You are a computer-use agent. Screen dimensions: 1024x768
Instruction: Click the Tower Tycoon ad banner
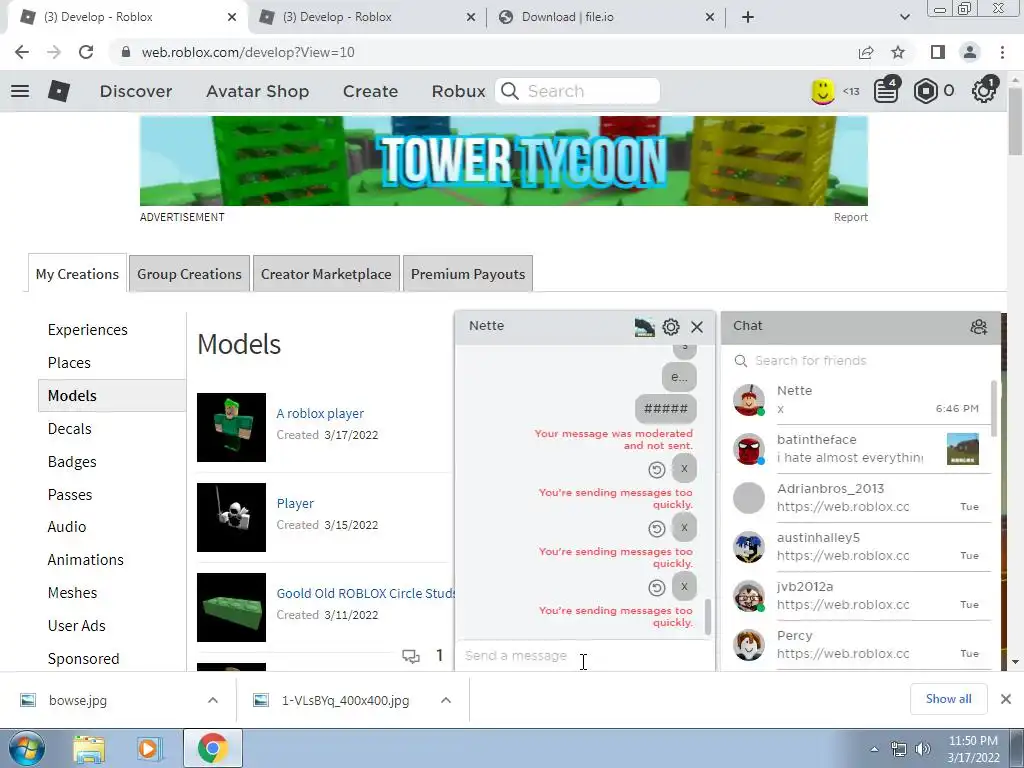(x=504, y=161)
